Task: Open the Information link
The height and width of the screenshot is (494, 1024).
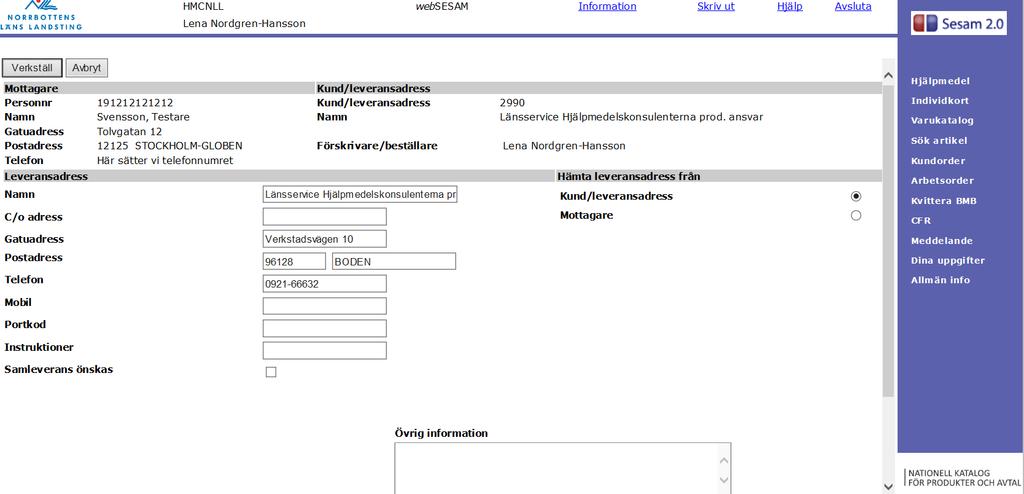Action: (607, 7)
